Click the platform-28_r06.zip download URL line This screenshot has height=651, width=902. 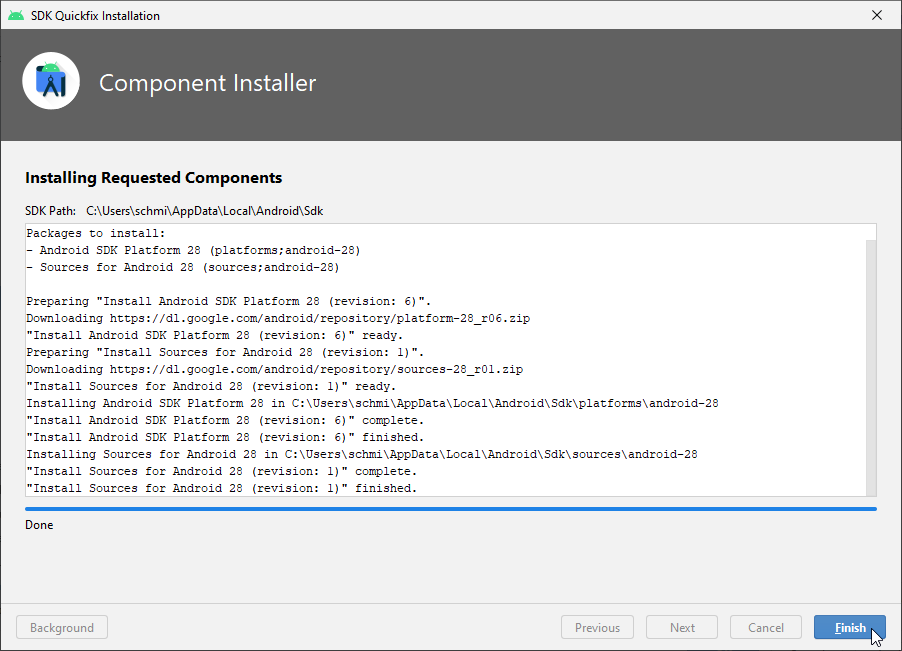278,319
